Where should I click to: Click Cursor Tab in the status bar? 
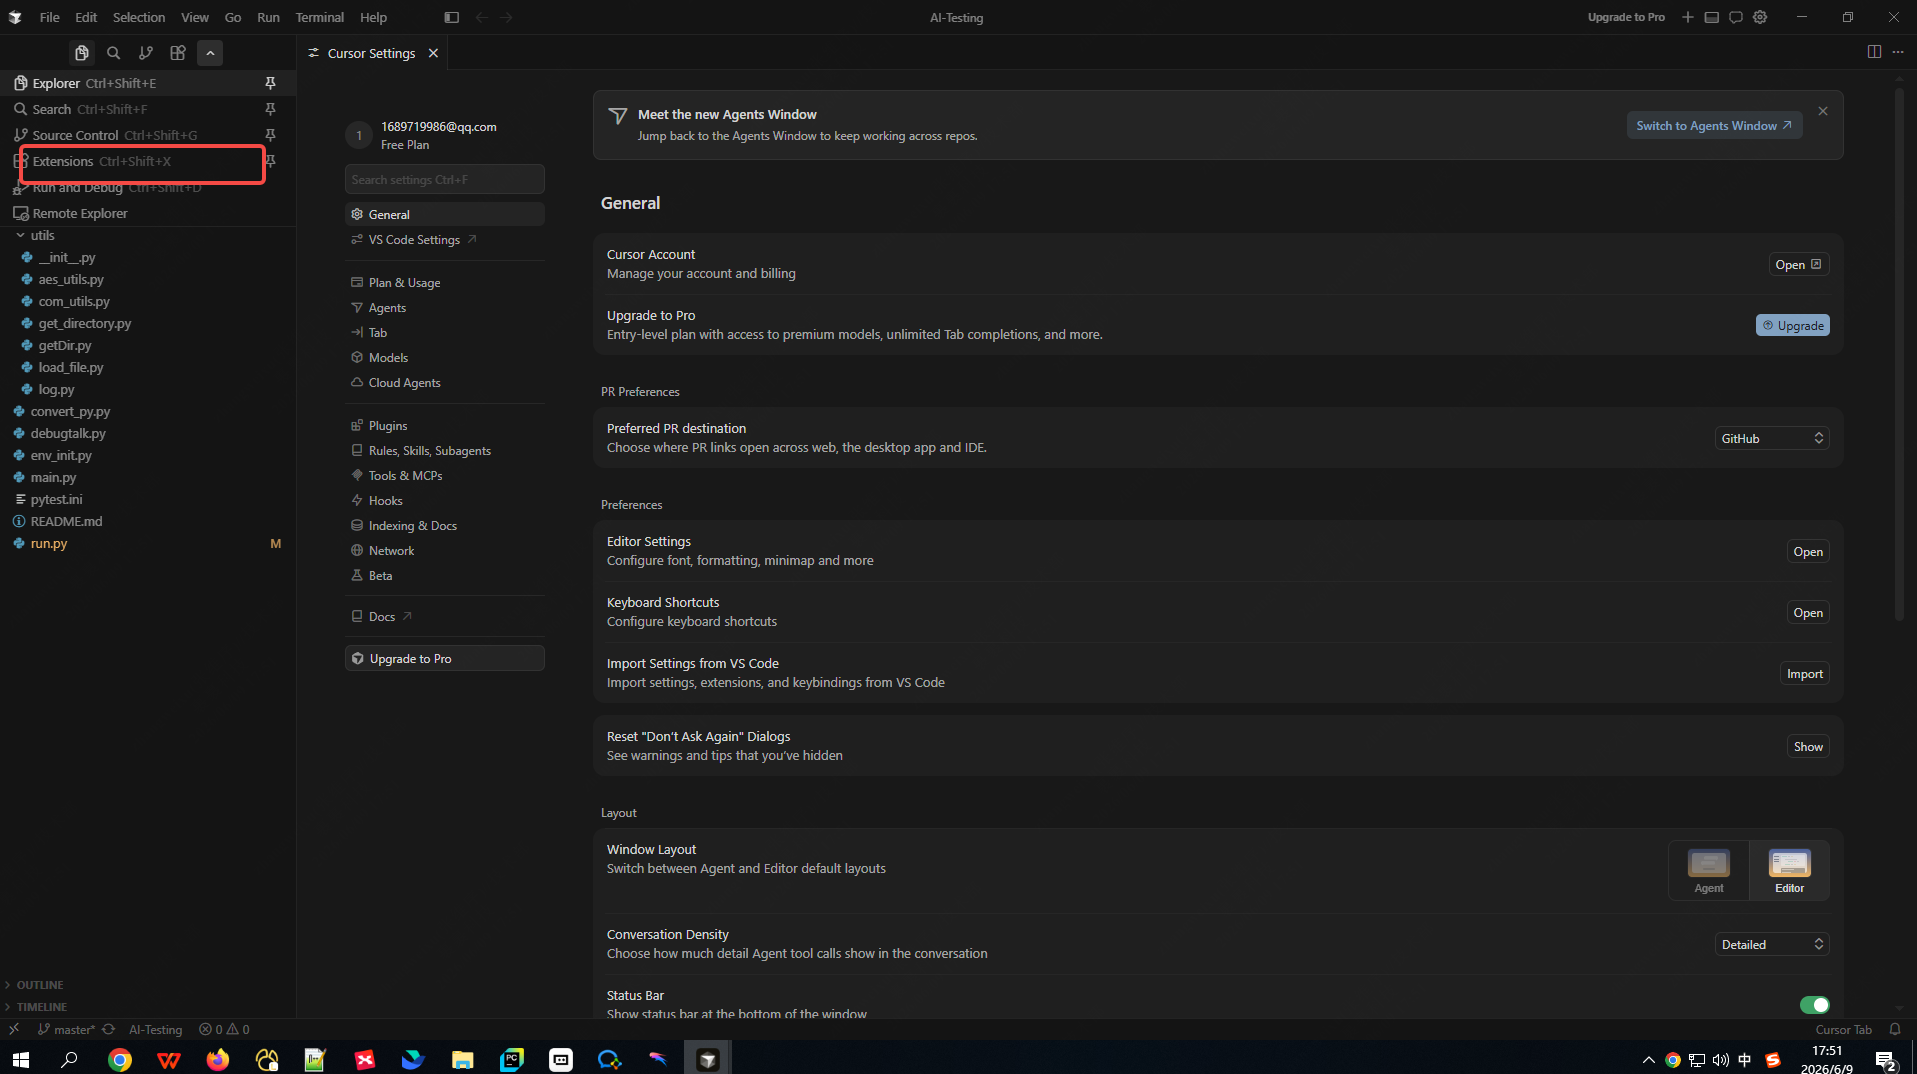point(1843,1029)
